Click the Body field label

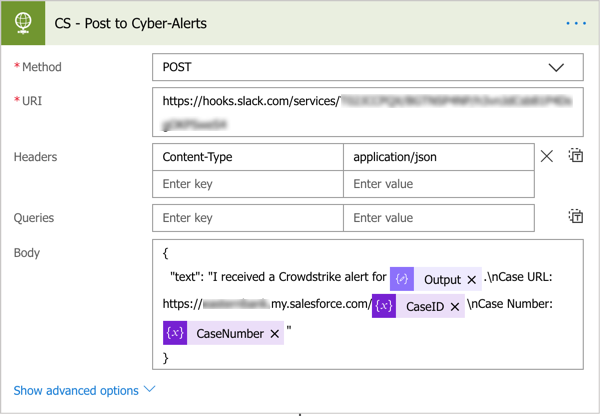click(x=27, y=253)
